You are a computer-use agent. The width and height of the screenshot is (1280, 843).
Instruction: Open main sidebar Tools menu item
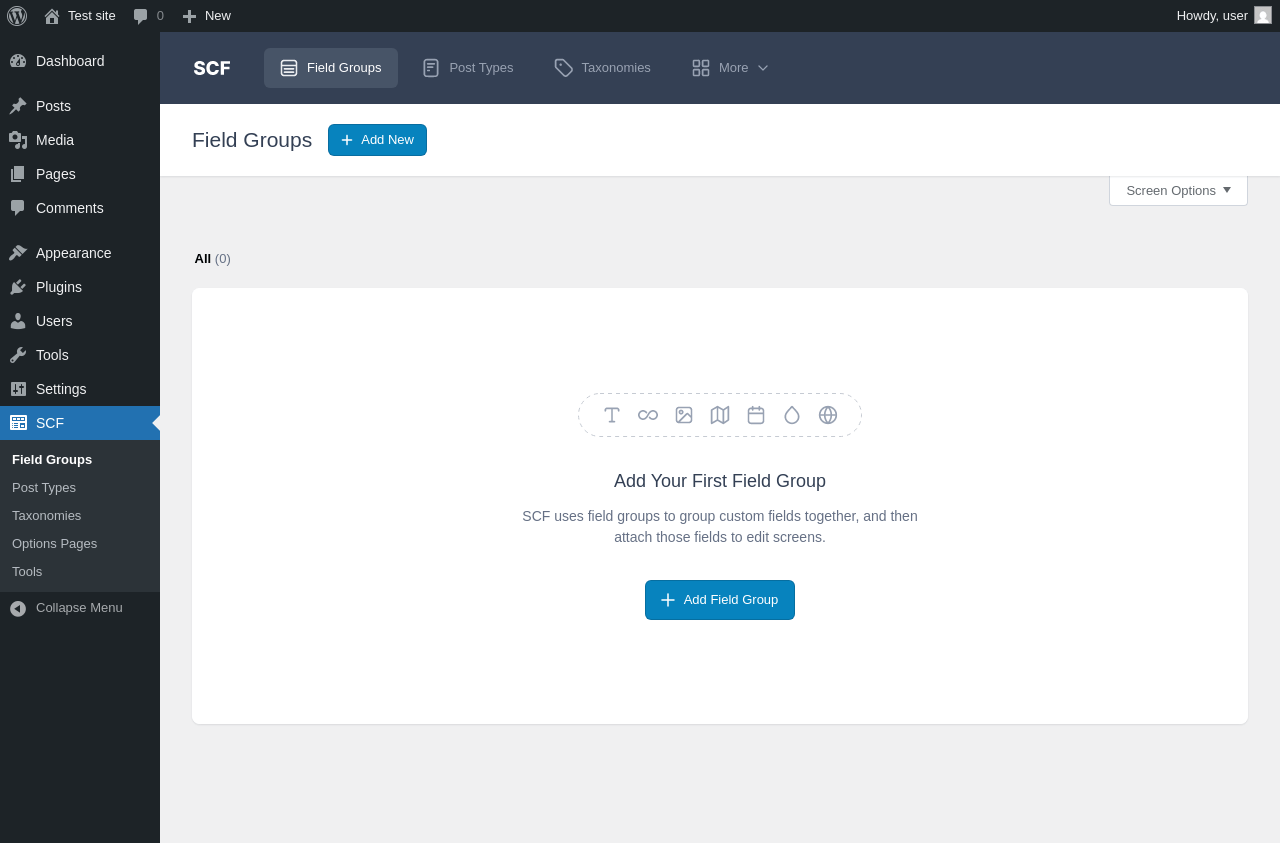point(80,355)
